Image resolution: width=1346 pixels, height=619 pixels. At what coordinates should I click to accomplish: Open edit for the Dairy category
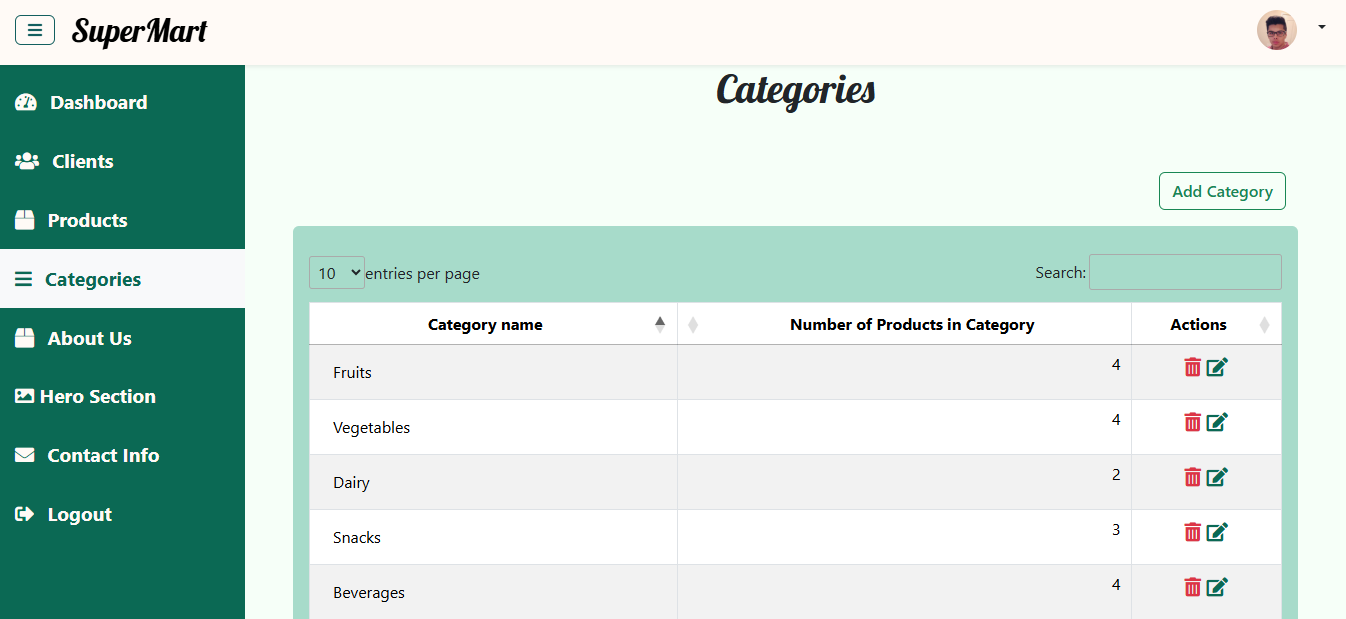1216,477
